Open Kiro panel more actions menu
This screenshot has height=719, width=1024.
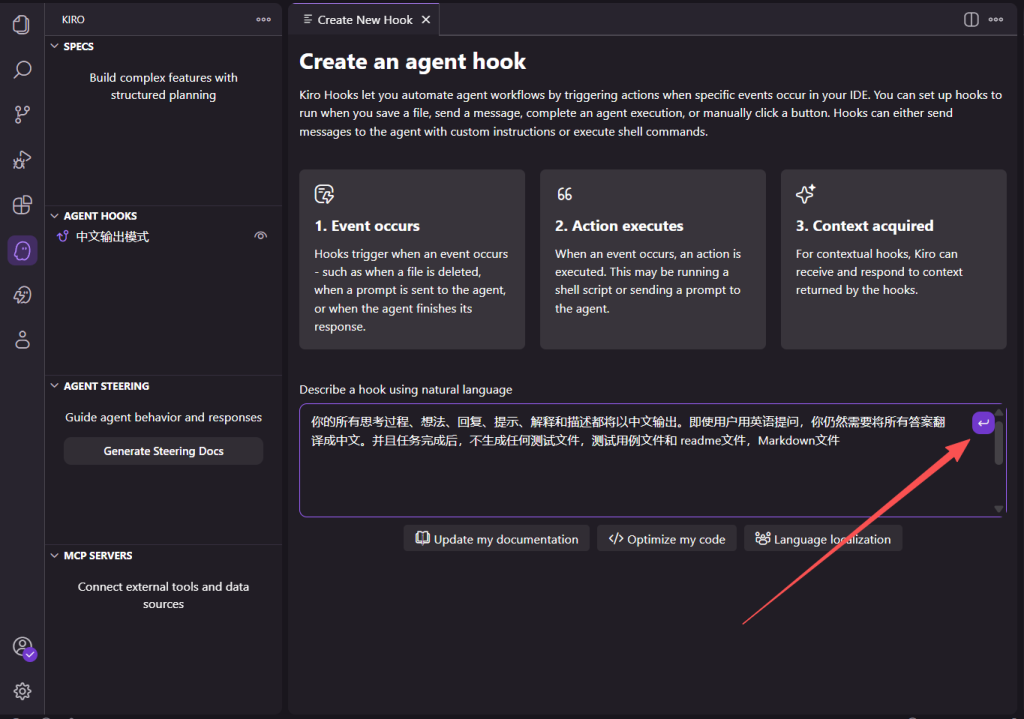263,19
